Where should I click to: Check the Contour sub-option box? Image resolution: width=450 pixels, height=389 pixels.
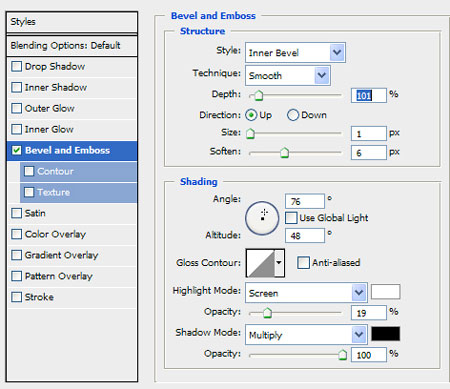29,171
